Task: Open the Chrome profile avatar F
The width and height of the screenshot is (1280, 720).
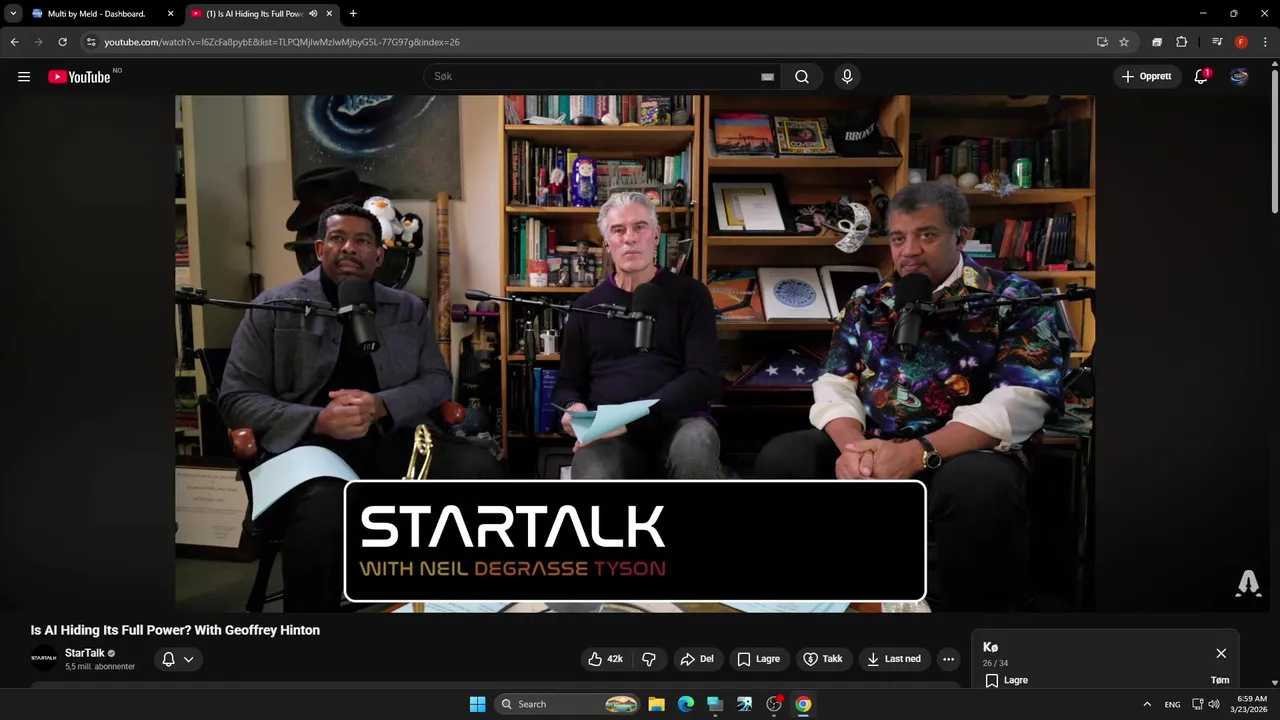Action: 1241,42
